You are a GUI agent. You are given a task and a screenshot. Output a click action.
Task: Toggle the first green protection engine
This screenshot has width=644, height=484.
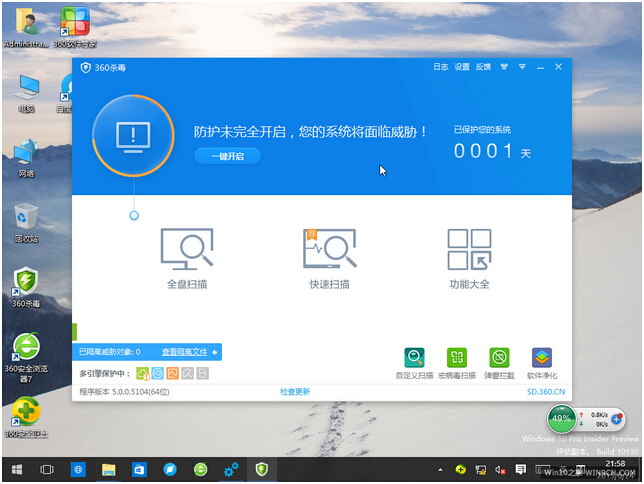click(143, 374)
